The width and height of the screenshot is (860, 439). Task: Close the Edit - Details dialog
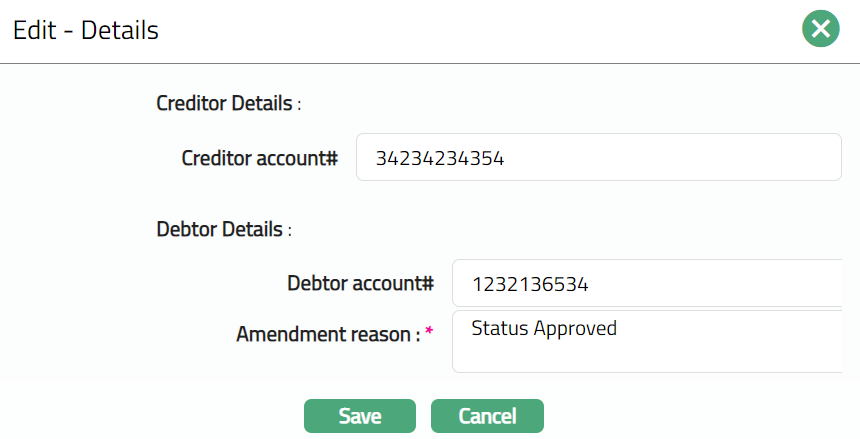click(x=821, y=30)
